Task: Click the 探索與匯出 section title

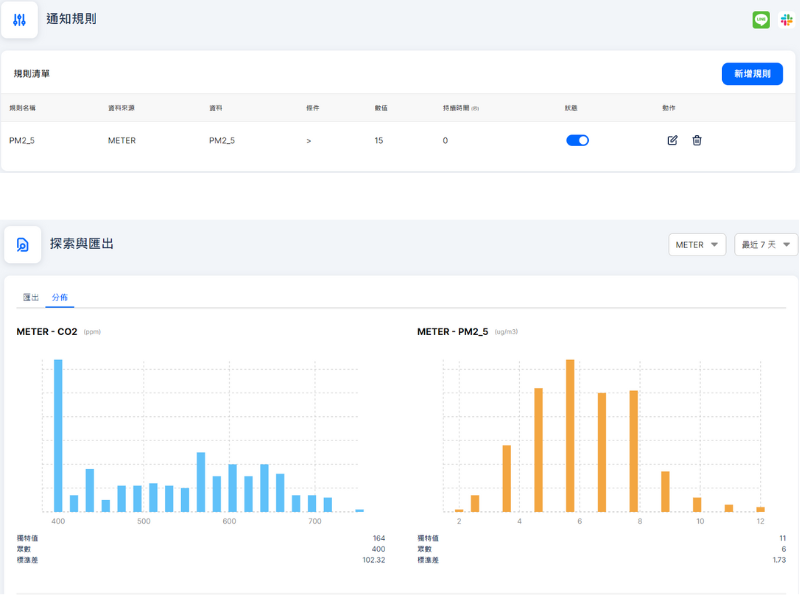Action: click(x=82, y=244)
